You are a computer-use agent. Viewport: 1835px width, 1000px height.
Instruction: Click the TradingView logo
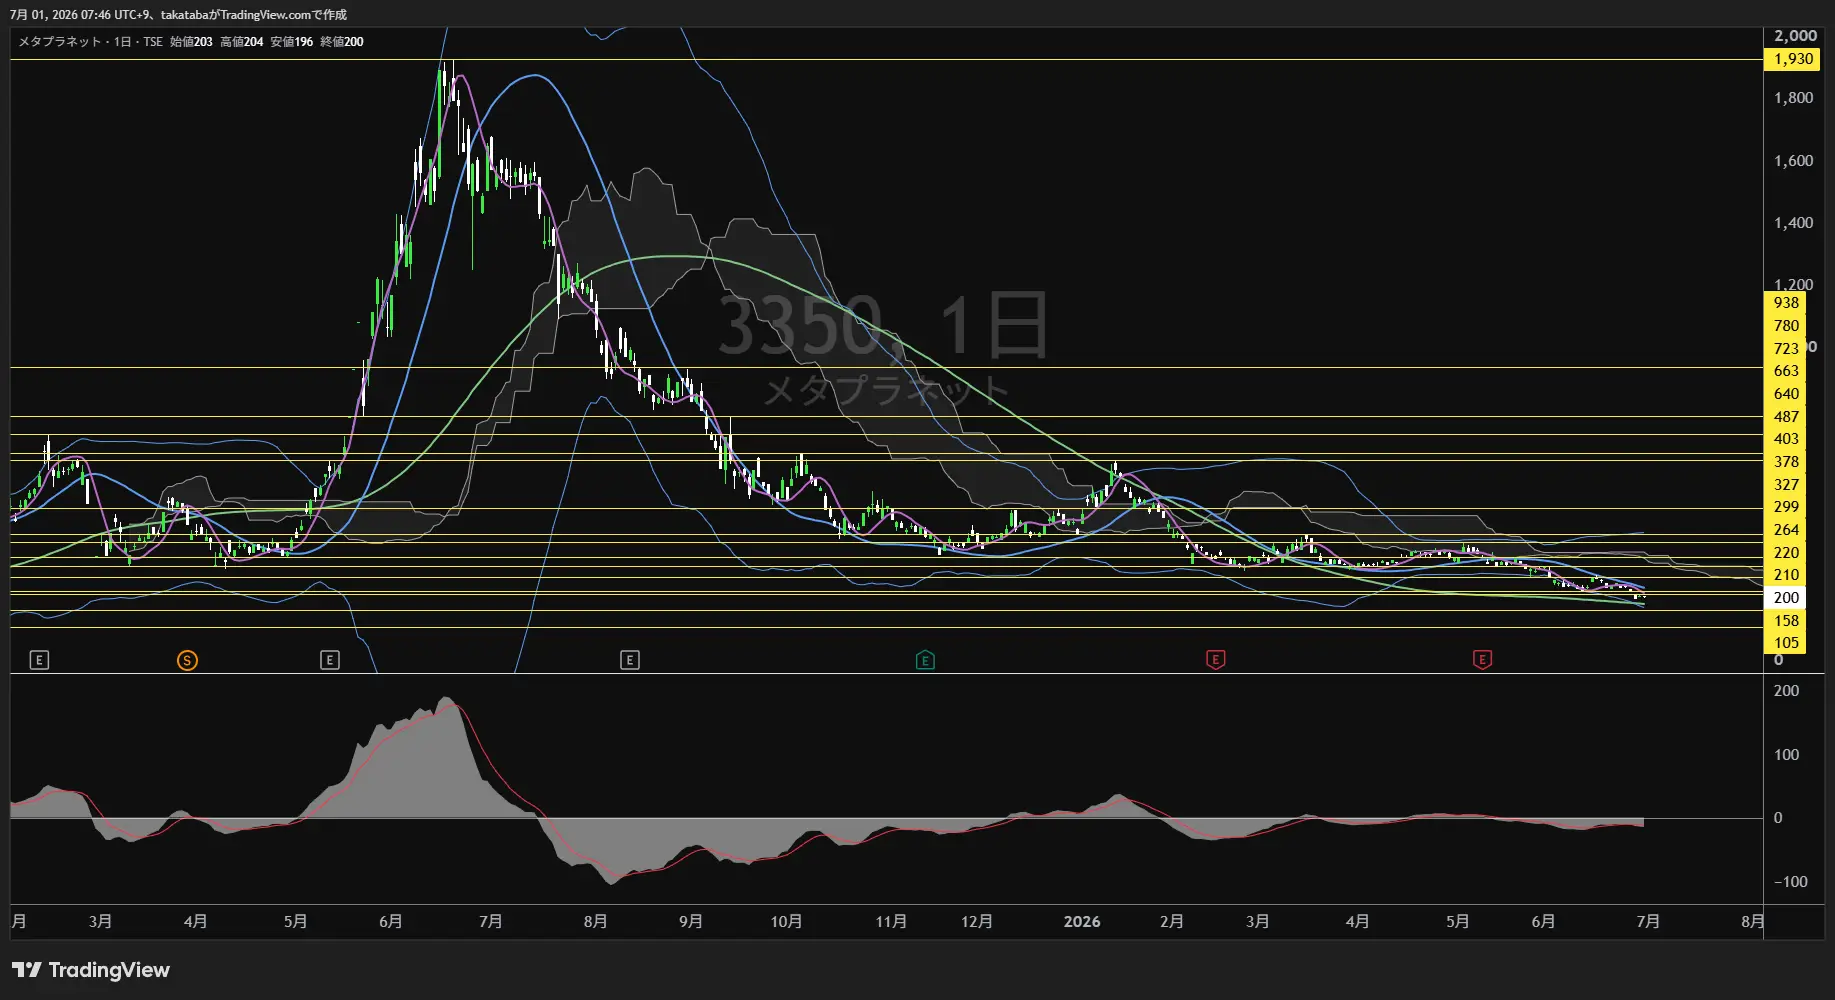pyautogui.click(x=91, y=970)
